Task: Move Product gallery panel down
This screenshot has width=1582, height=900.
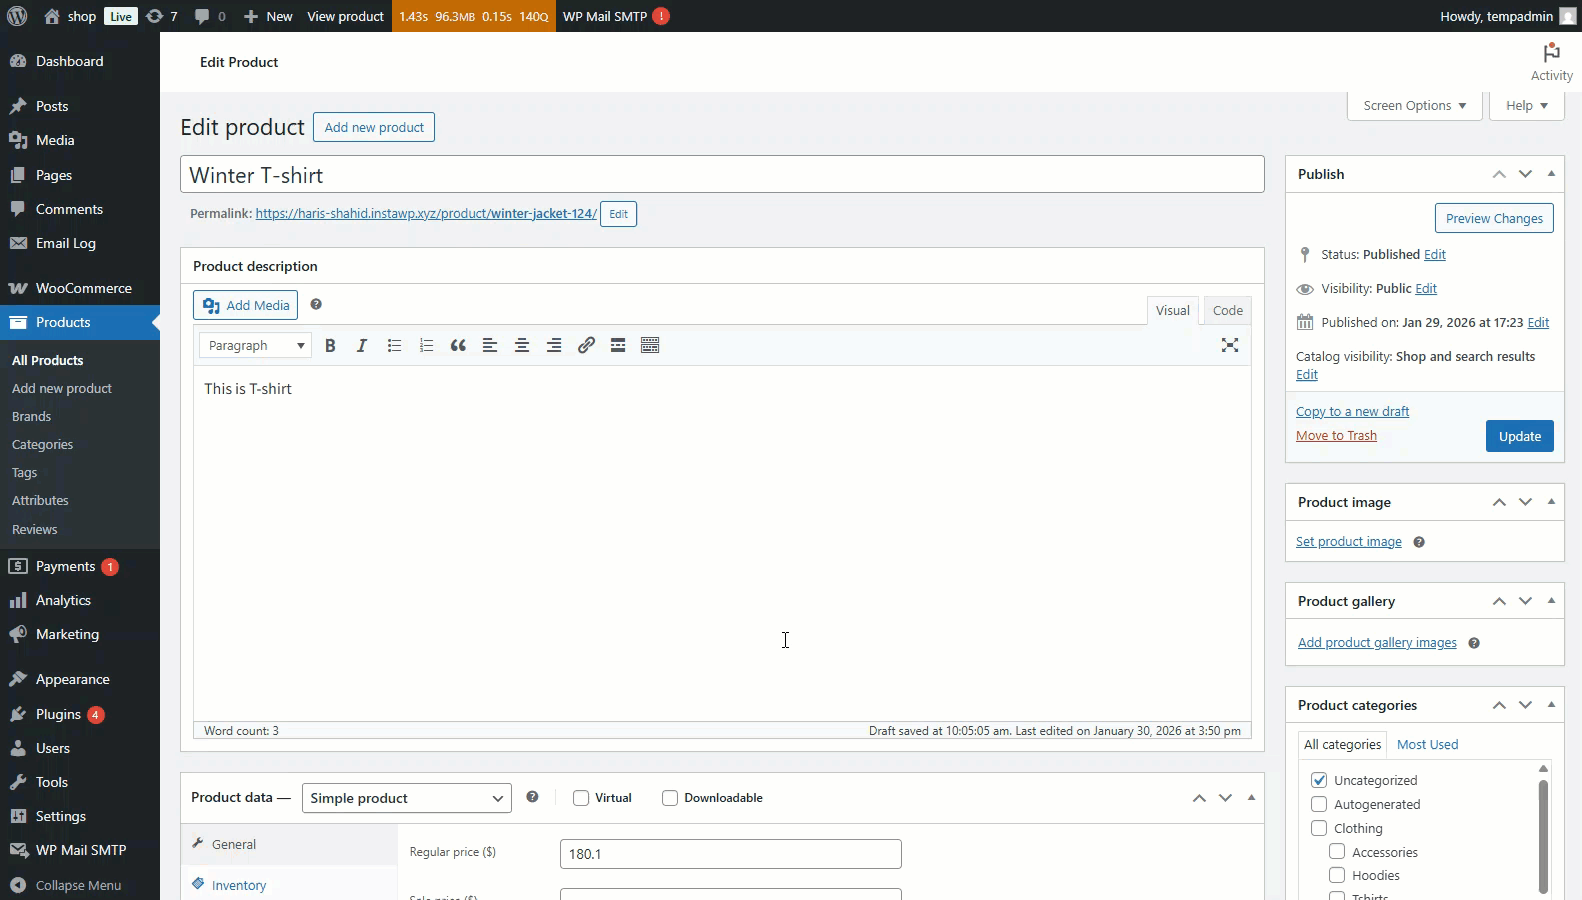Action: [x=1525, y=601]
